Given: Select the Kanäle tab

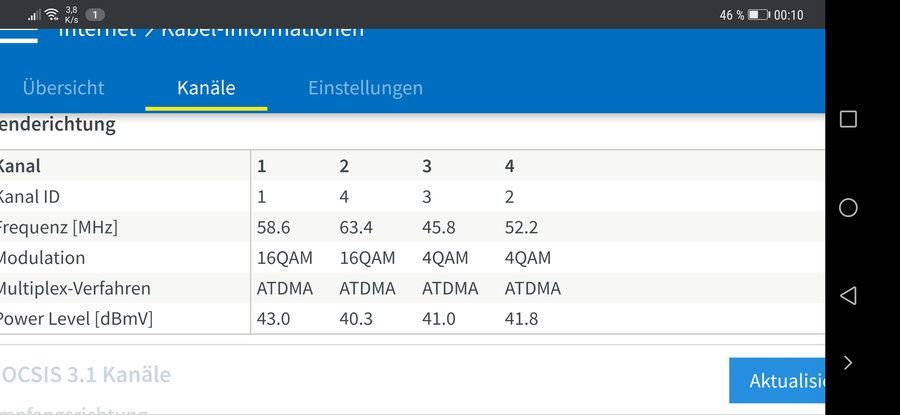Looking at the screenshot, I should tap(206, 88).
